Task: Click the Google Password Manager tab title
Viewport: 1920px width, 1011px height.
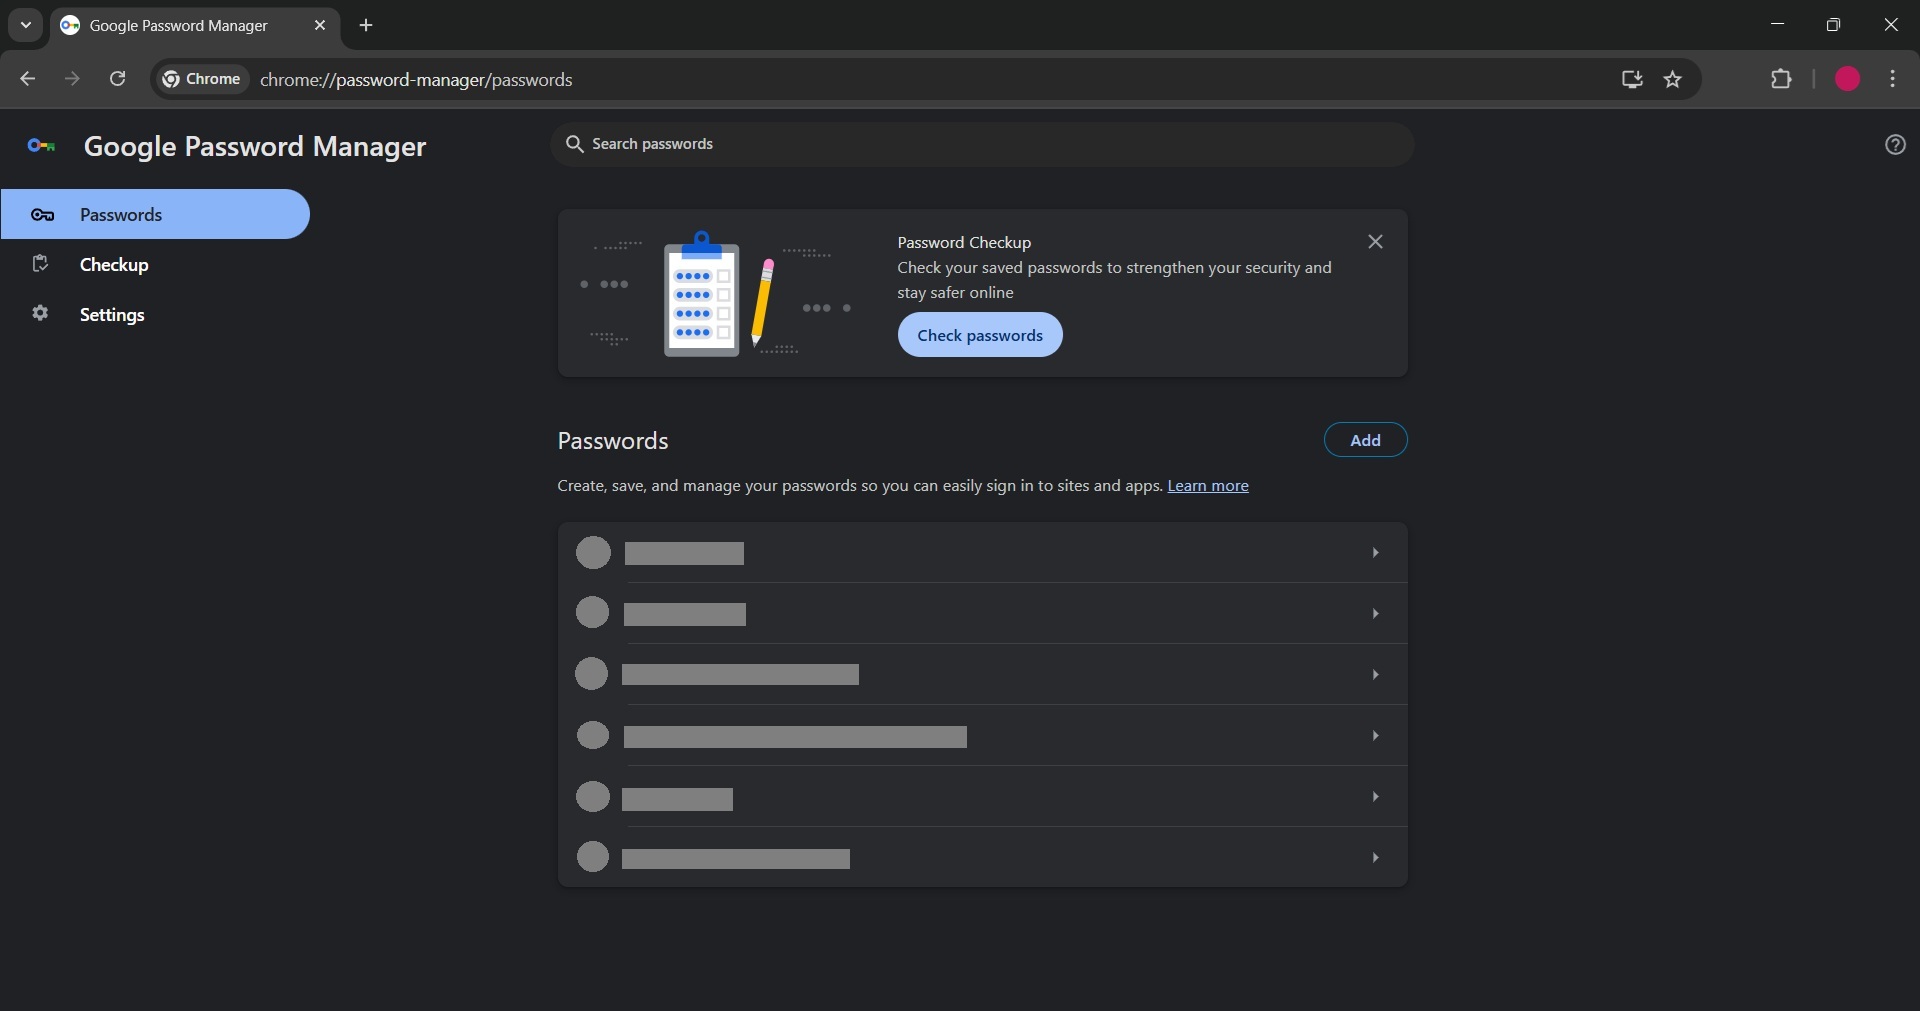Action: [179, 26]
